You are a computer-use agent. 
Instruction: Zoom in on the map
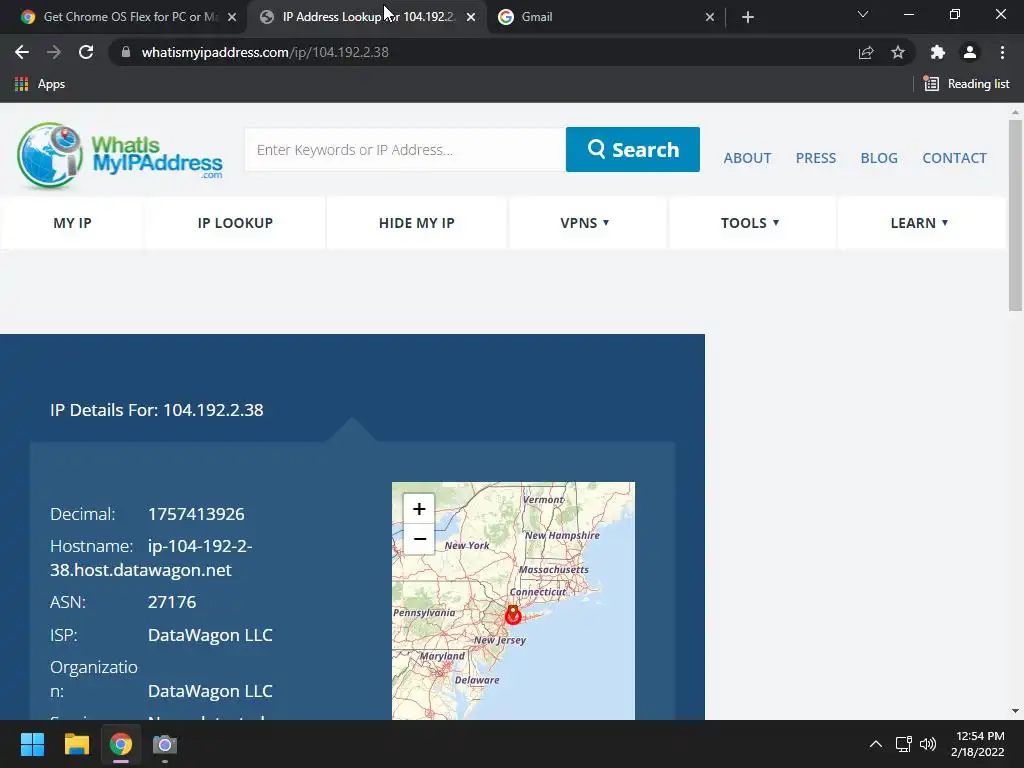419,509
